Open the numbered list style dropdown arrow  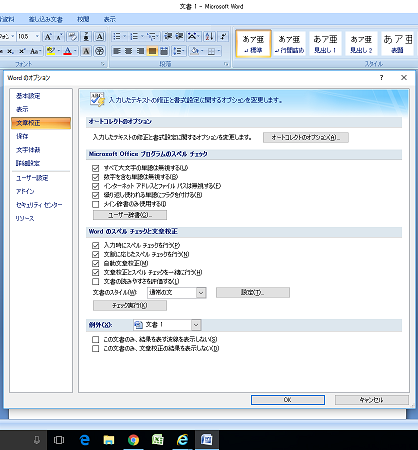coord(142,36)
